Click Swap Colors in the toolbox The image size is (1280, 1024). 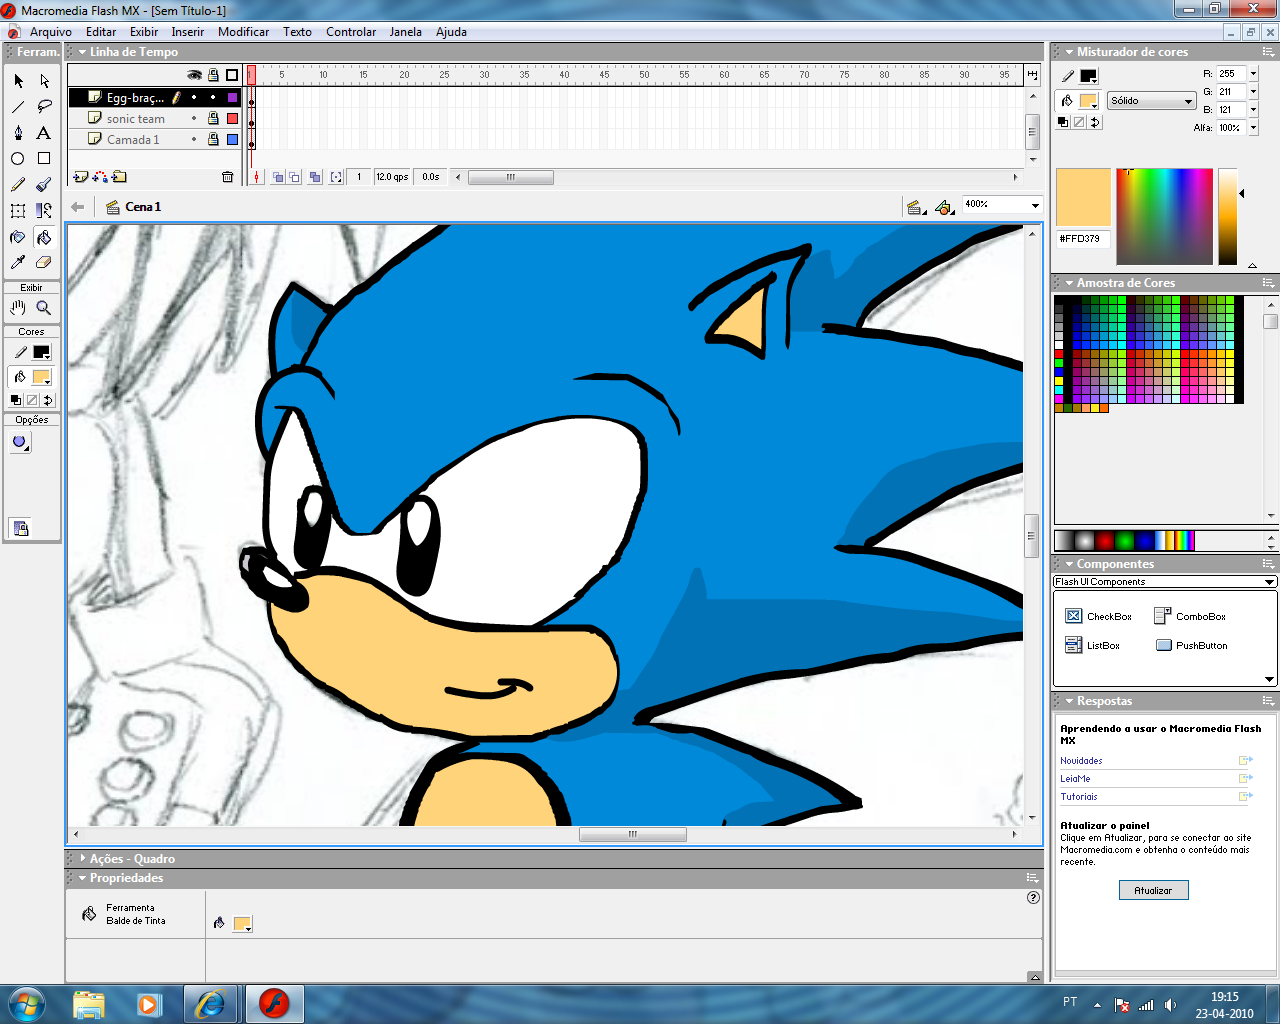pyautogui.click(x=47, y=400)
